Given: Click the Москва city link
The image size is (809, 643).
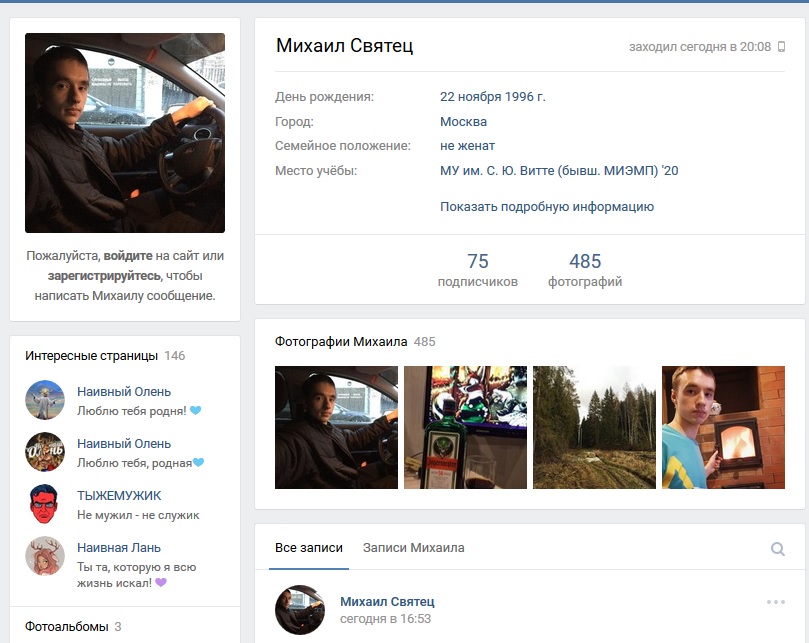Looking at the screenshot, I should [463, 122].
